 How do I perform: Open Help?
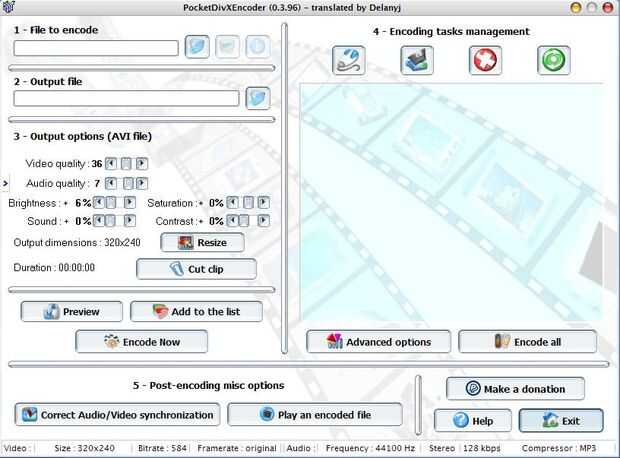pyautogui.click(x=473, y=420)
